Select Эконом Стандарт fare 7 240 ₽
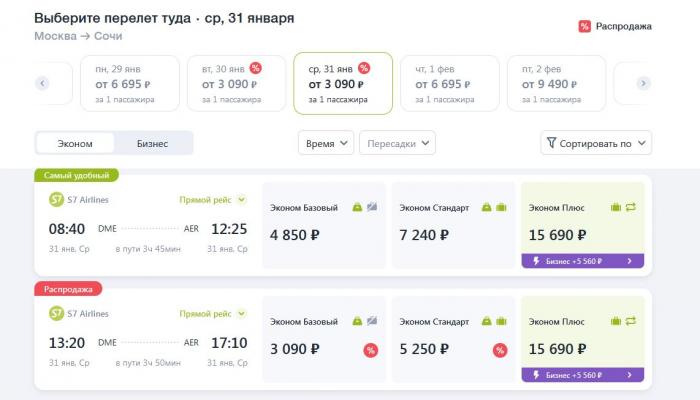This screenshot has width=700, height=400. click(453, 225)
